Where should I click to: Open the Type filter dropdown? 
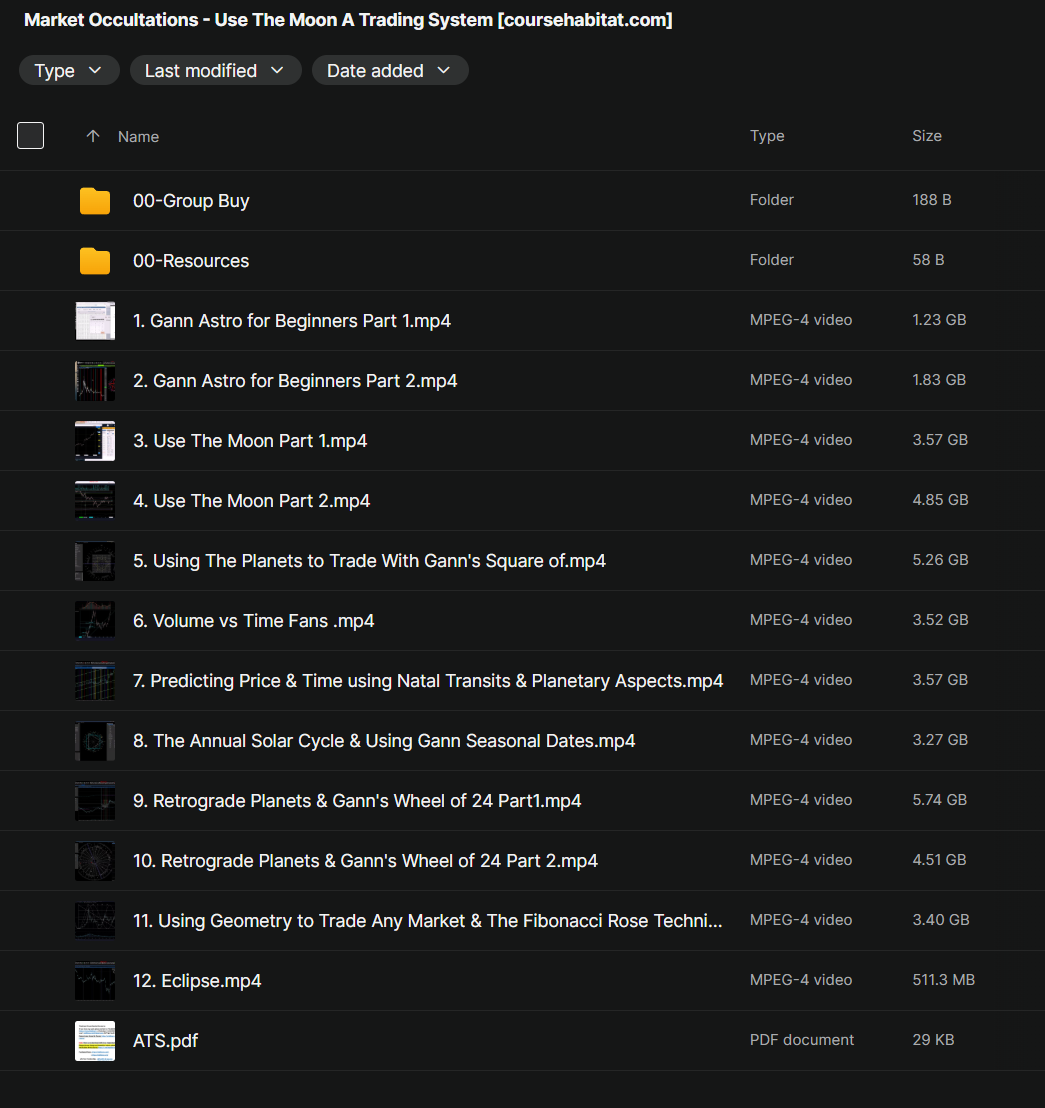pos(69,71)
